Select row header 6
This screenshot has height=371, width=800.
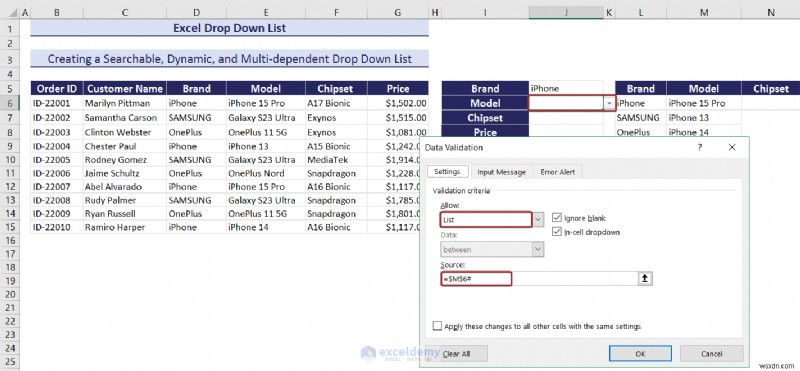point(10,103)
